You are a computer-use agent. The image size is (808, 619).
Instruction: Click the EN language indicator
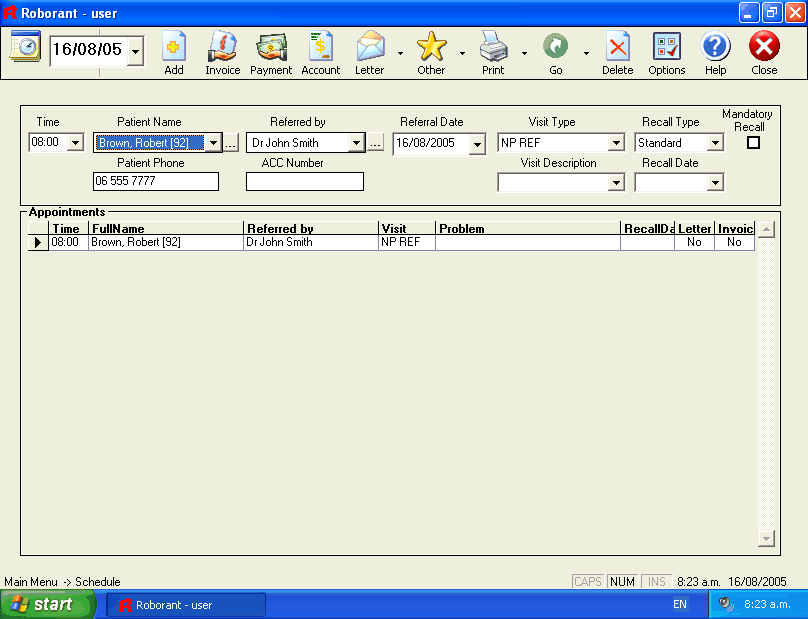pyautogui.click(x=680, y=604)
